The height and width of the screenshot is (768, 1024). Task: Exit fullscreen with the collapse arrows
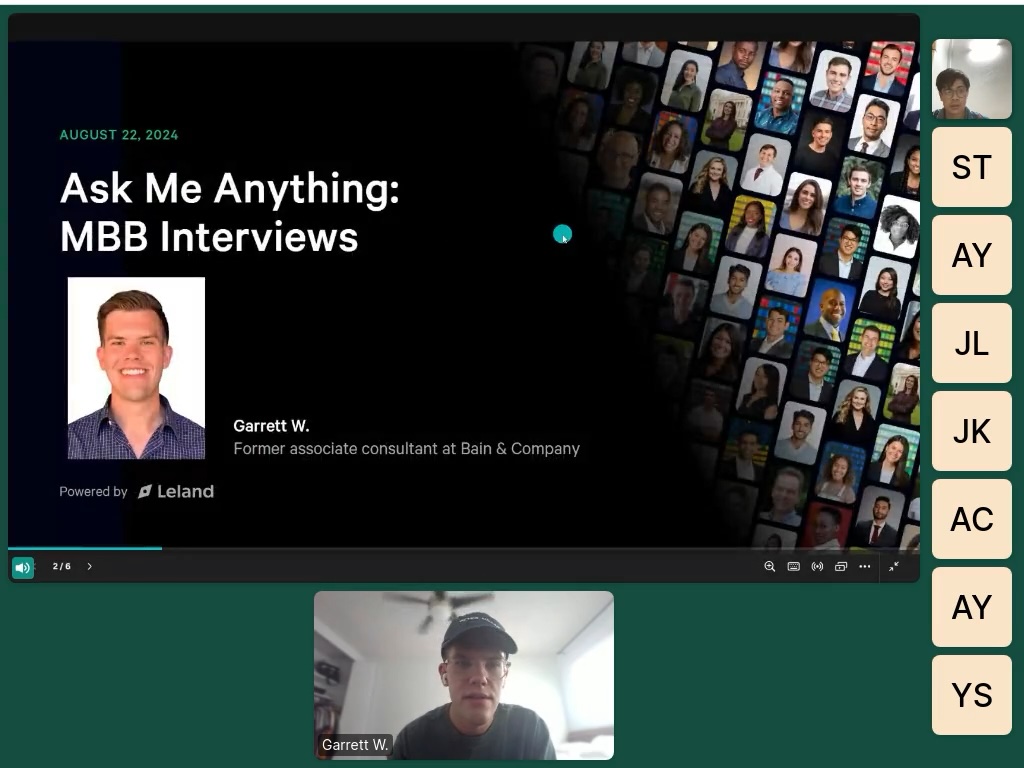tap(893, 566)
